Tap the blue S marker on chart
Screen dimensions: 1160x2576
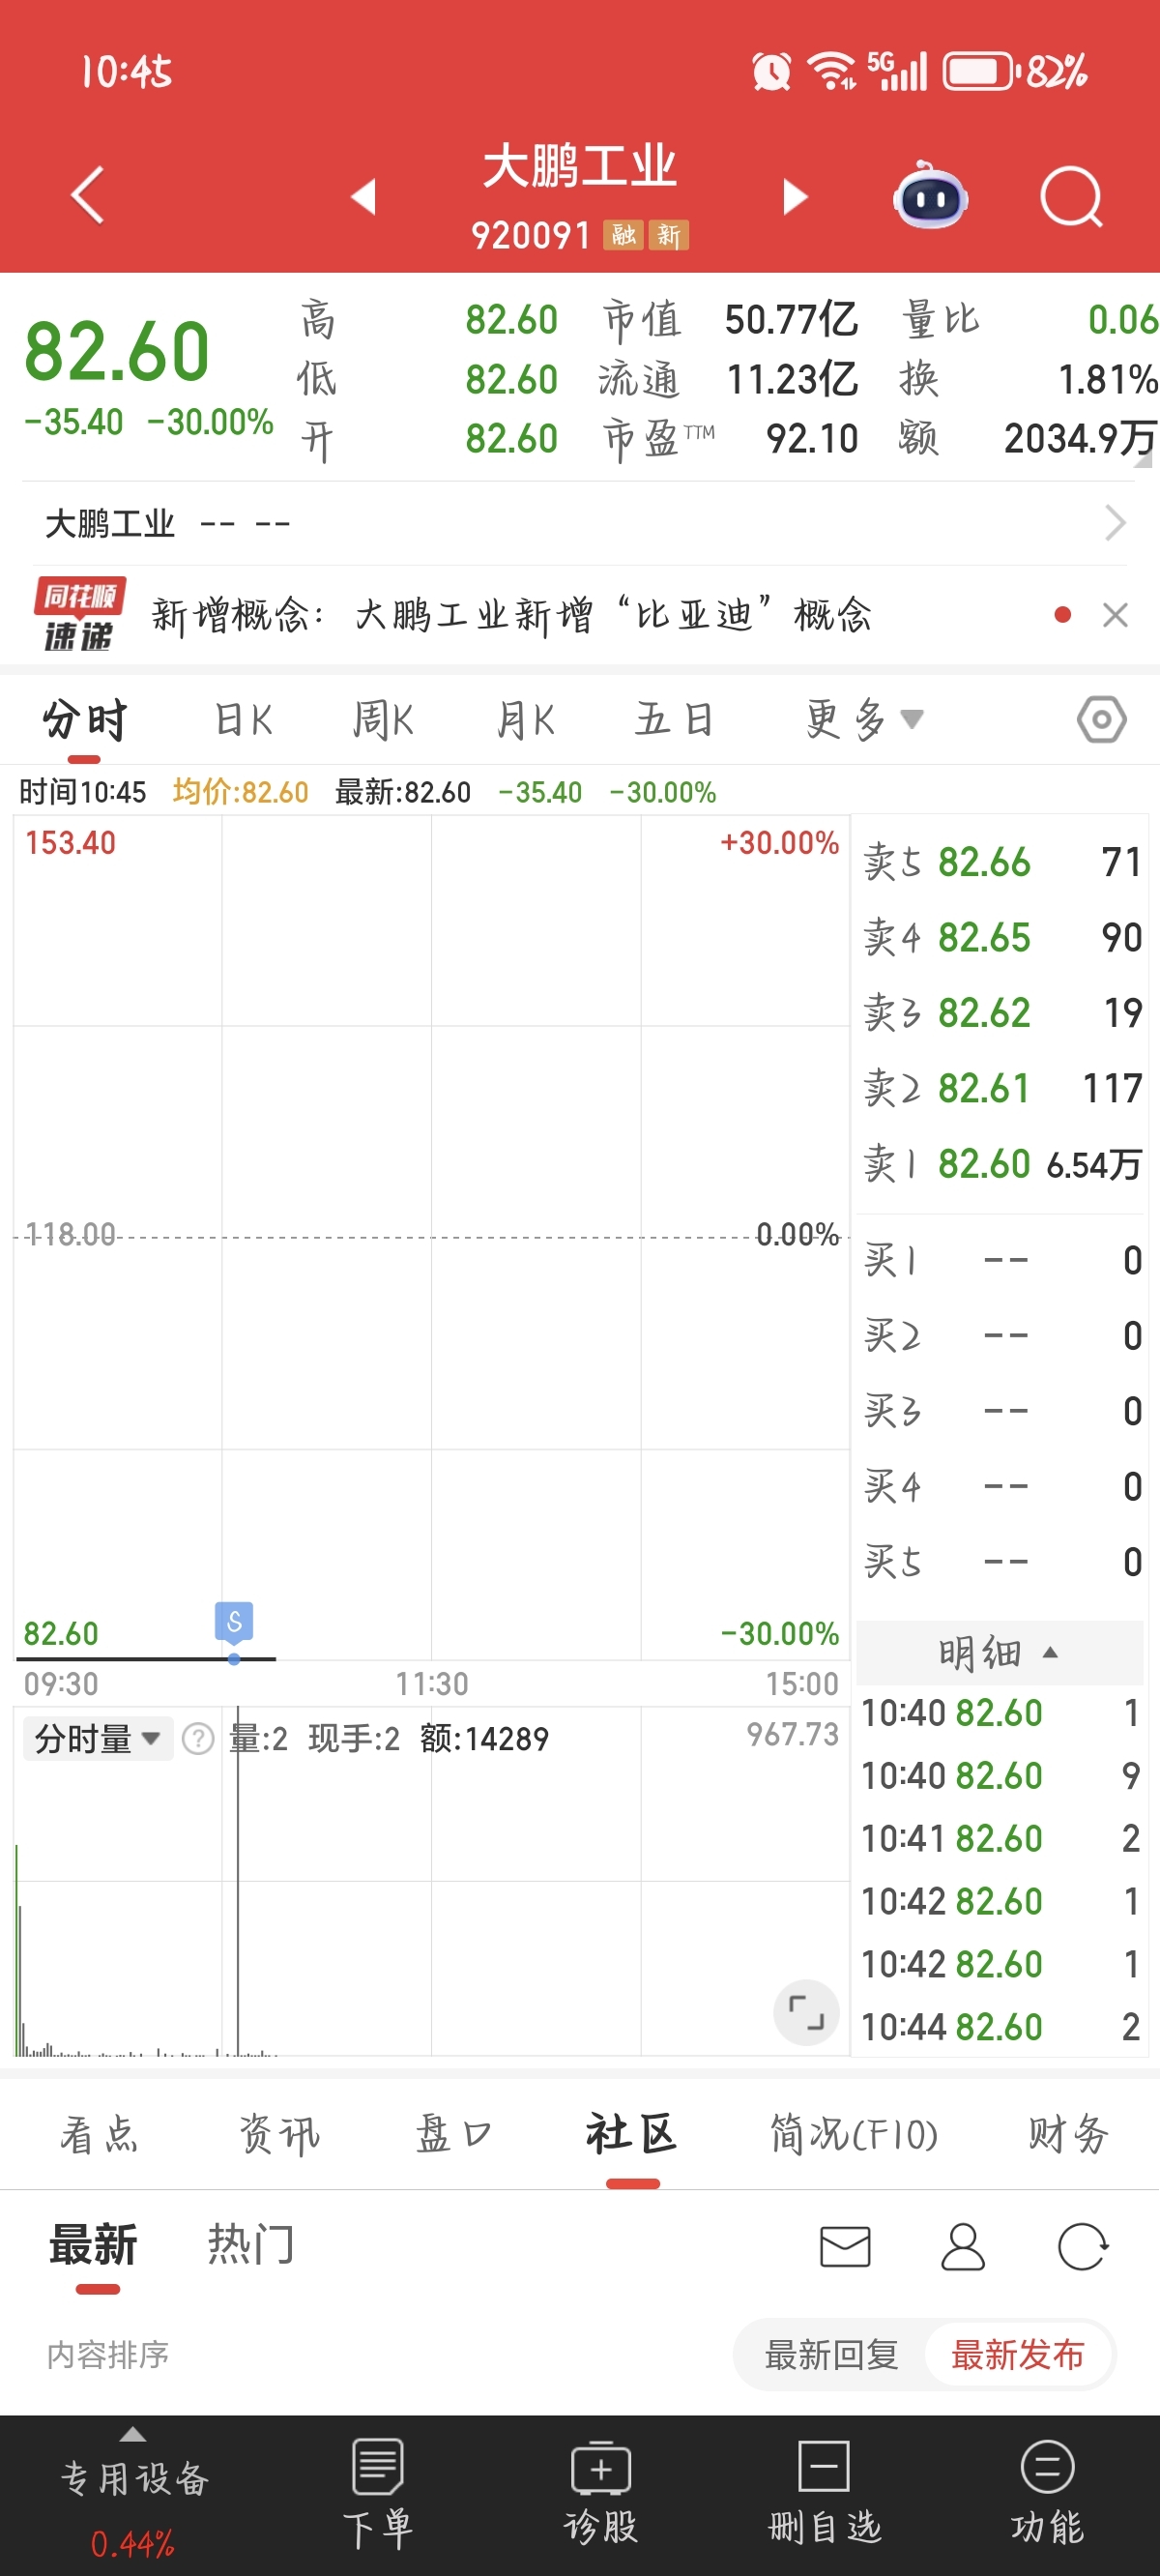[234, 1621]
